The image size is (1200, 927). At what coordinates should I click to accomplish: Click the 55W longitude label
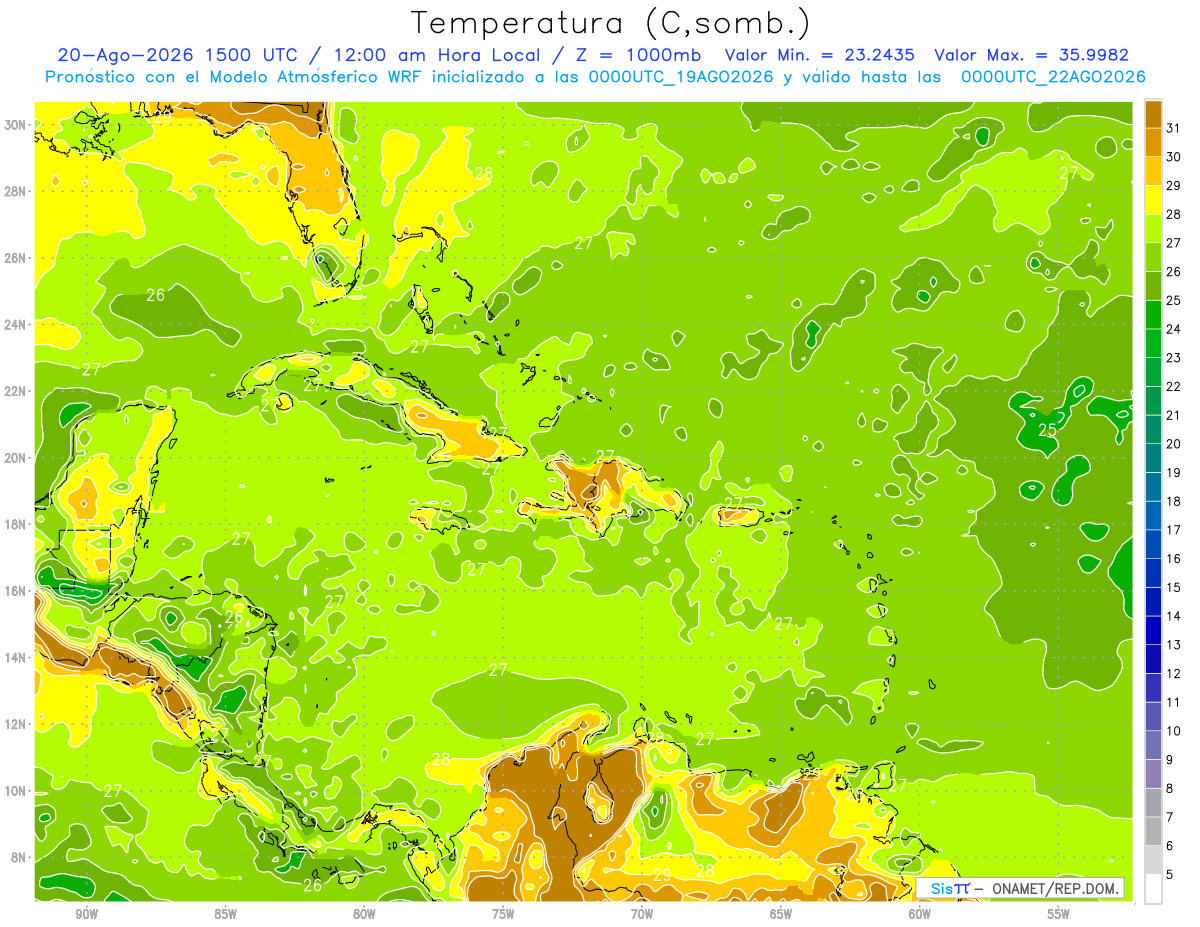pos(1059,914)
